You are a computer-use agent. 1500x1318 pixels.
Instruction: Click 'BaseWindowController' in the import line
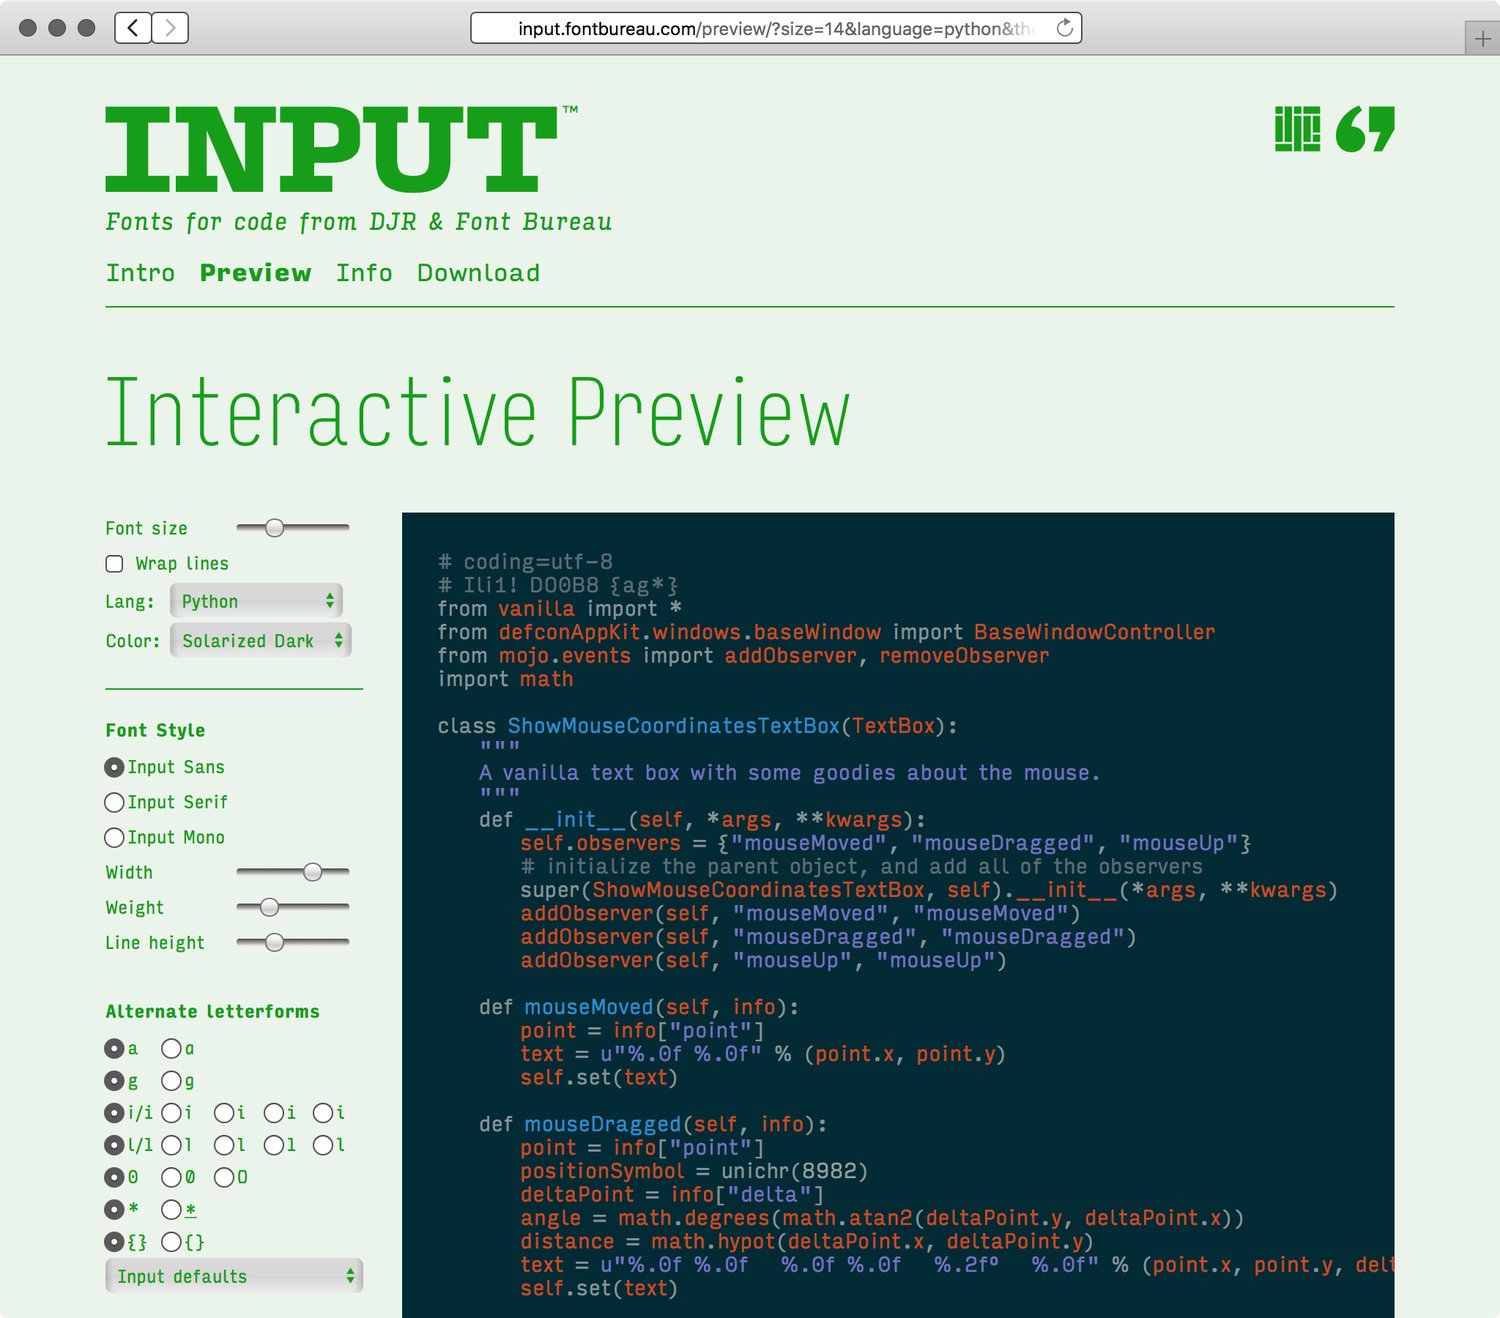tap(1095, 632)
